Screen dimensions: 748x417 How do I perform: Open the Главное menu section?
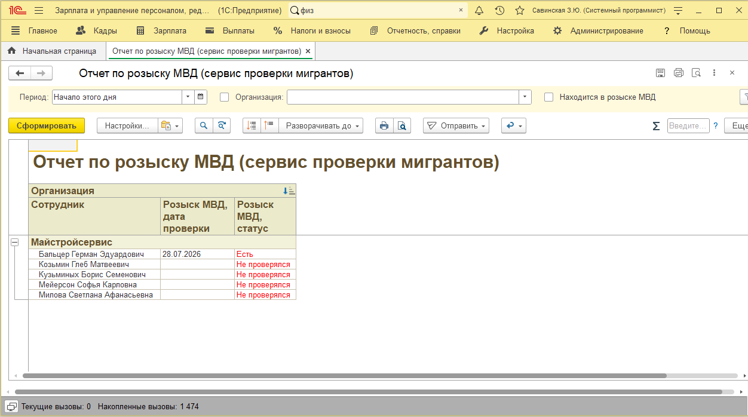(34, 31)
